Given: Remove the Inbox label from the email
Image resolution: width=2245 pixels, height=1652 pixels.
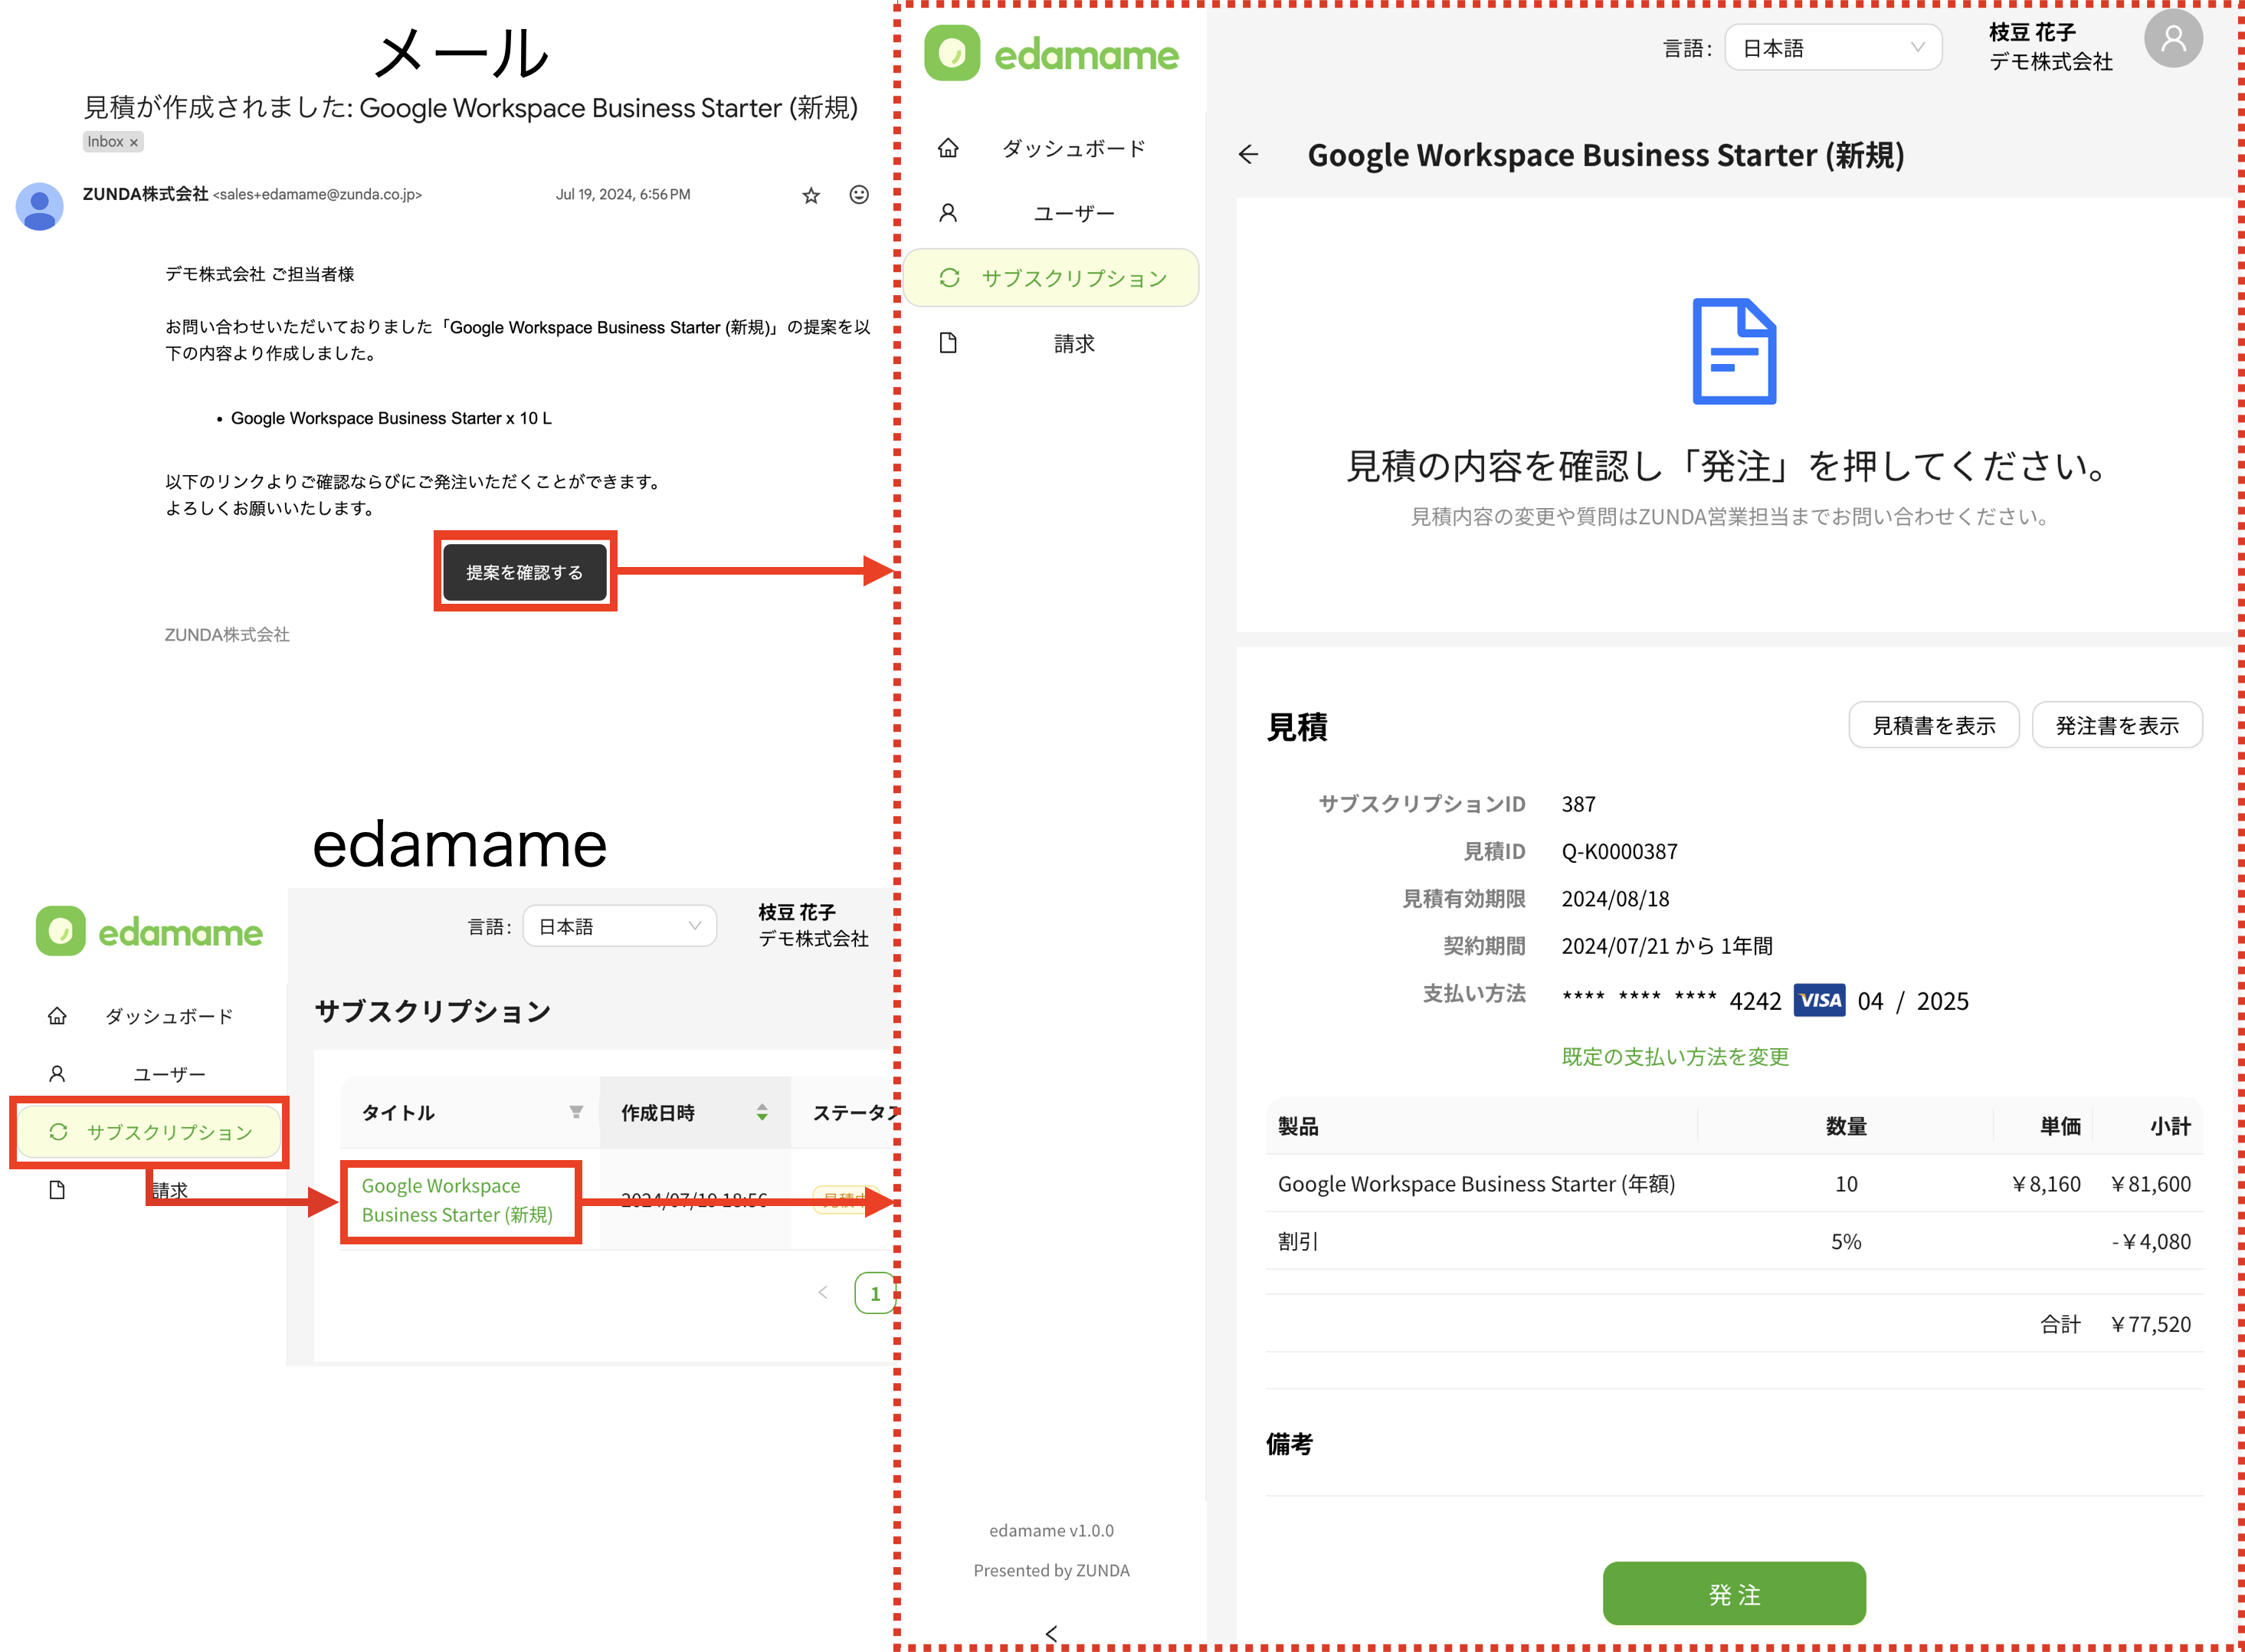Looking at the screenshot, I should [134, 143].
